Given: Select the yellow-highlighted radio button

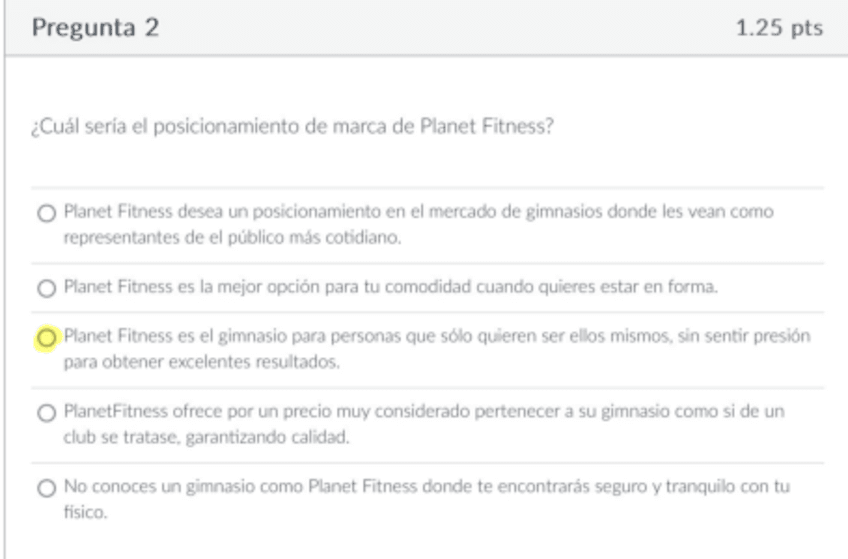Looking at the screenshot, I should point(45,338).
